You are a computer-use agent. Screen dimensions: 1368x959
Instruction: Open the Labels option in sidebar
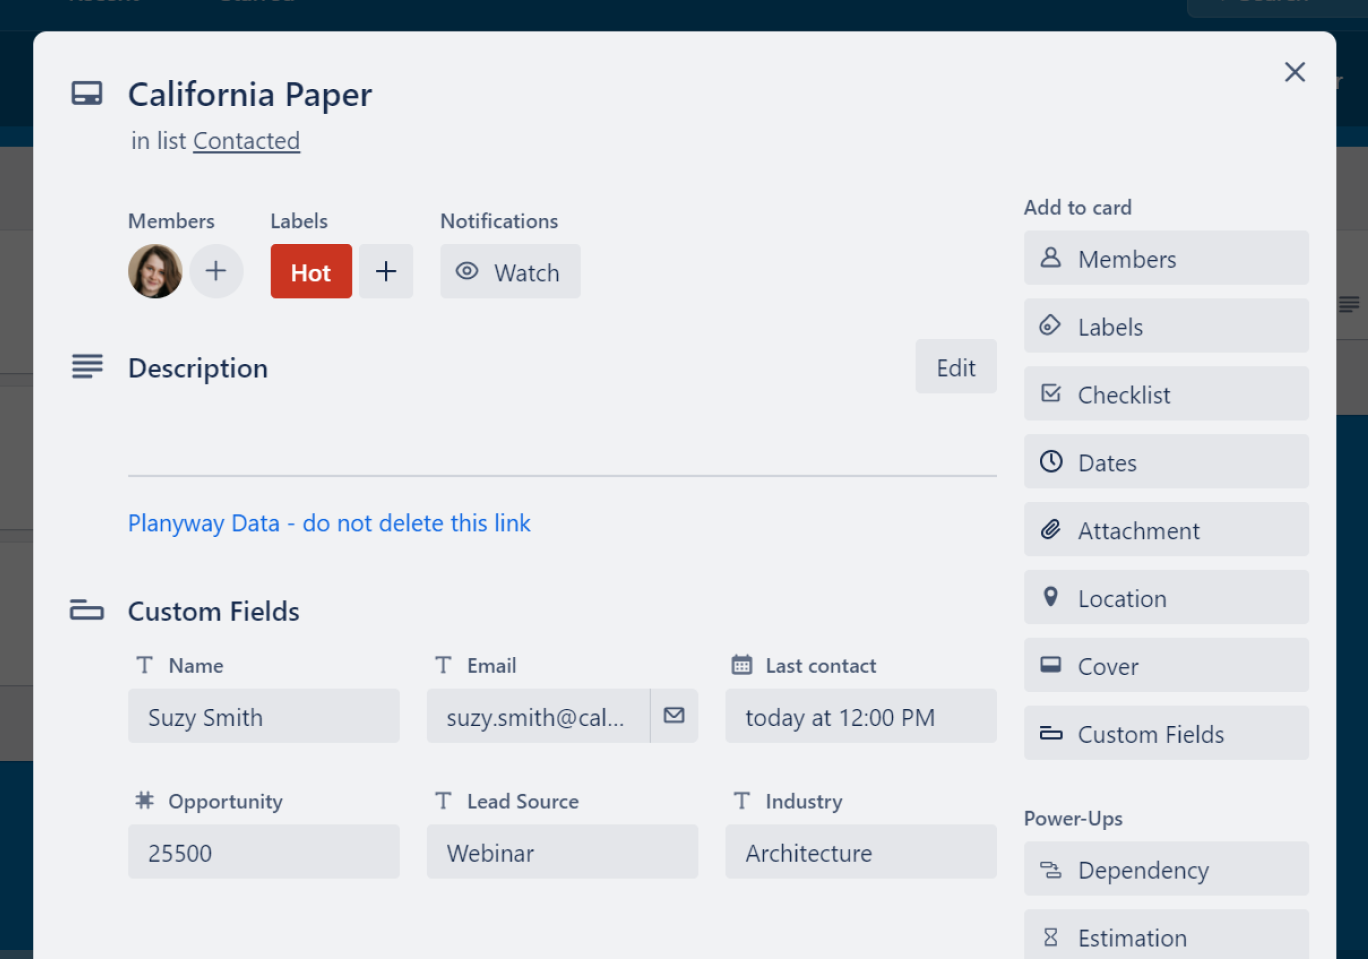point(1165,327)
